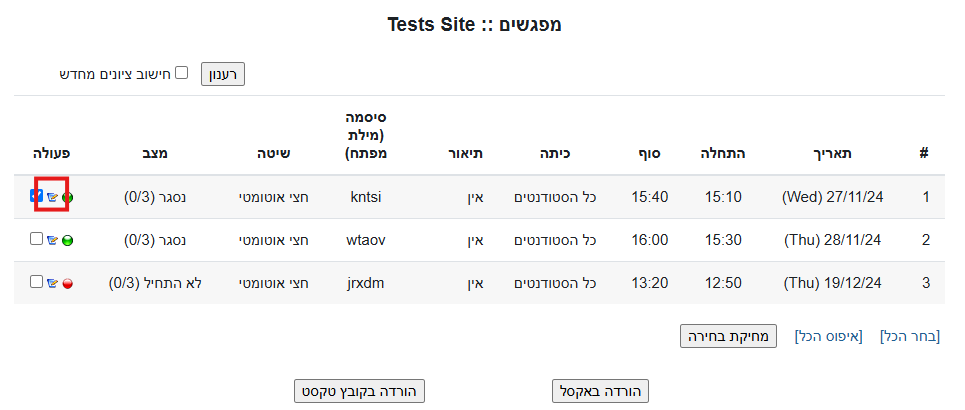The image size is (965, 410).
Task: Select the checkbox for session 3
Action: tap(36, 282)
